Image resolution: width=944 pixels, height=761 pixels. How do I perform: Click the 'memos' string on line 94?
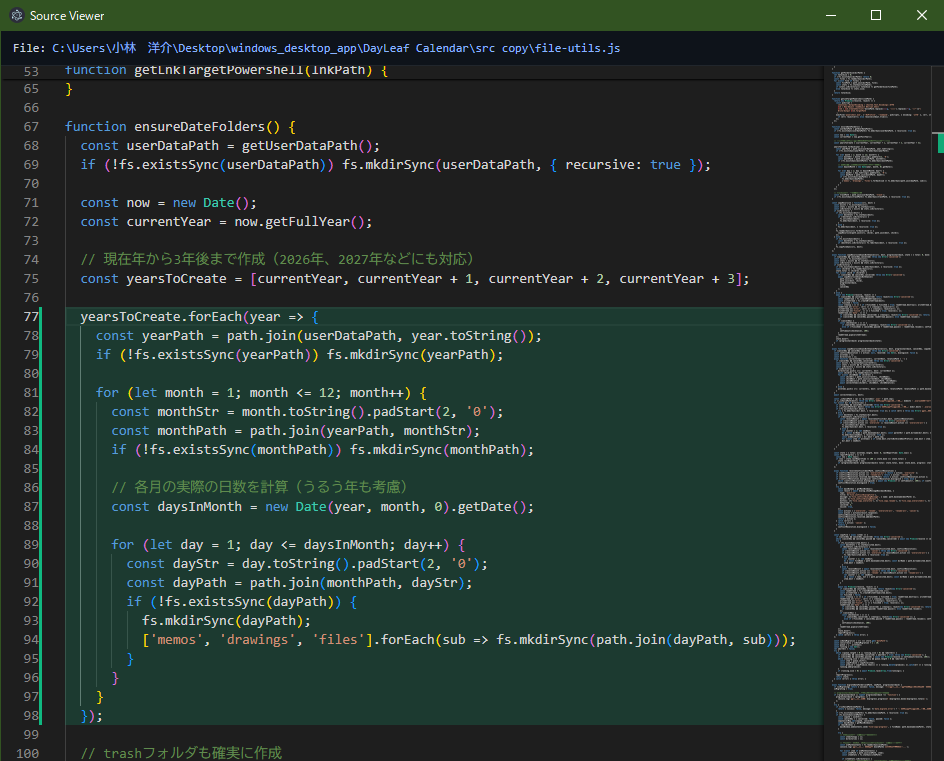tap(176, 639)
